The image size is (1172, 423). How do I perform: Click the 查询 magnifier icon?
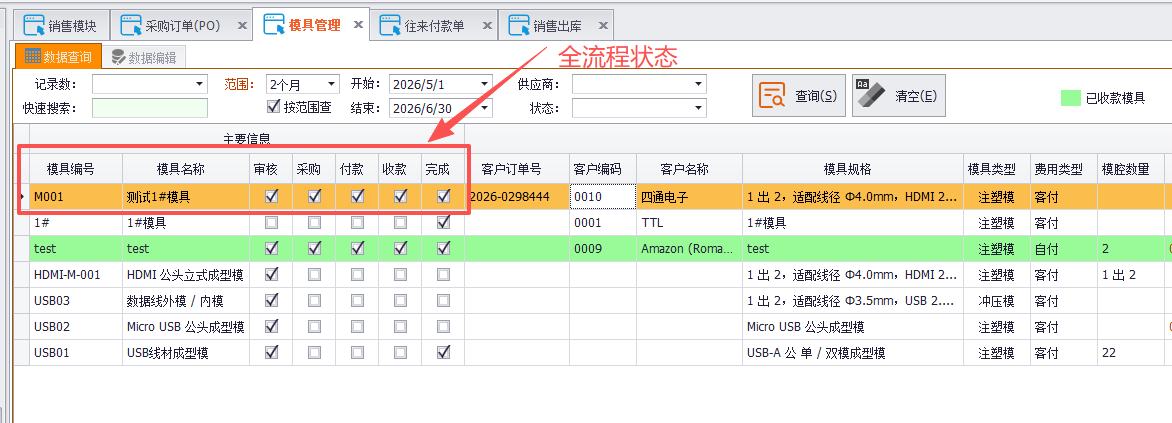point(772,96)
